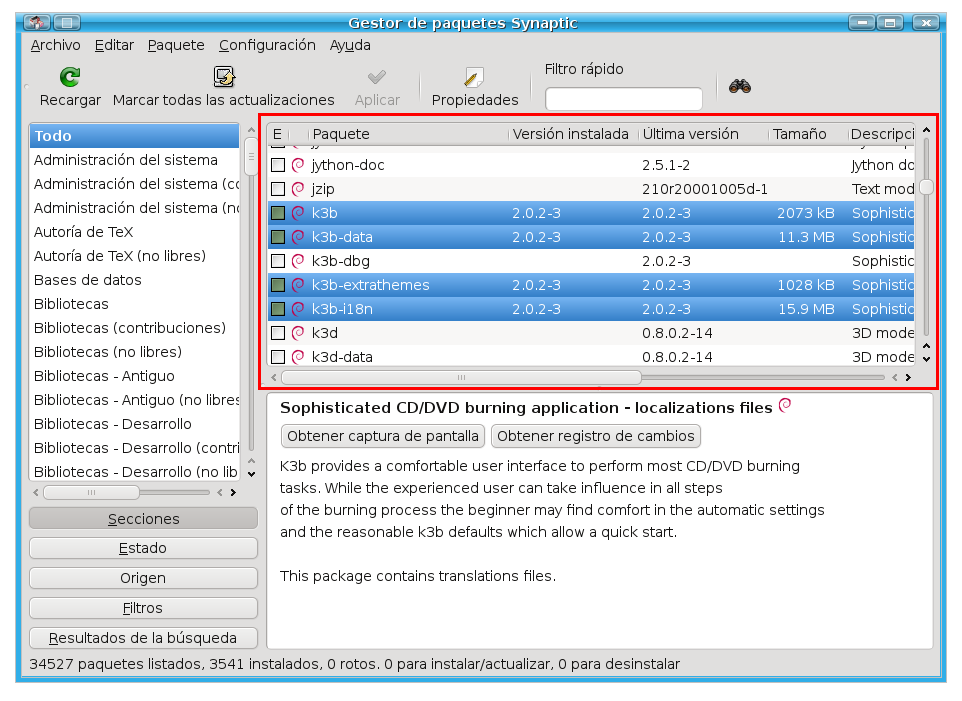Click Debian swirl icon in jython-doc row
The width and height of the screenshot is (962, 701).
(298, 165)
